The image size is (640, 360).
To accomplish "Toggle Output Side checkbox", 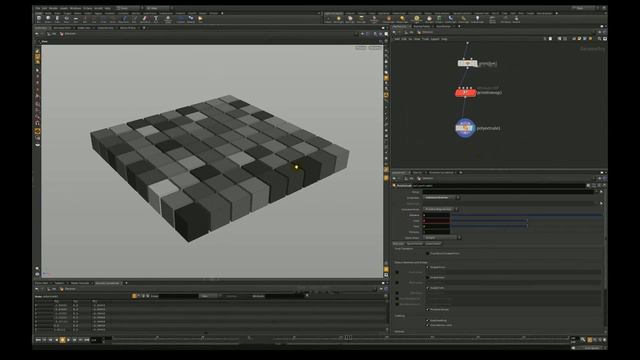I will click(x=427, y=288).
